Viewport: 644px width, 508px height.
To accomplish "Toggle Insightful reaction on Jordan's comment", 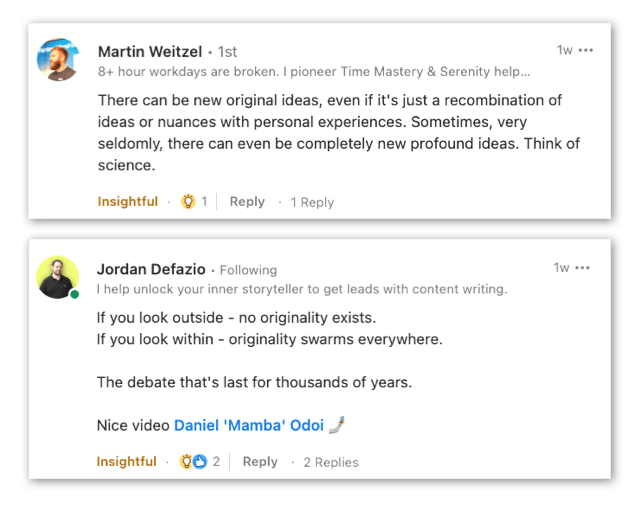I will (x=126, y=461).
